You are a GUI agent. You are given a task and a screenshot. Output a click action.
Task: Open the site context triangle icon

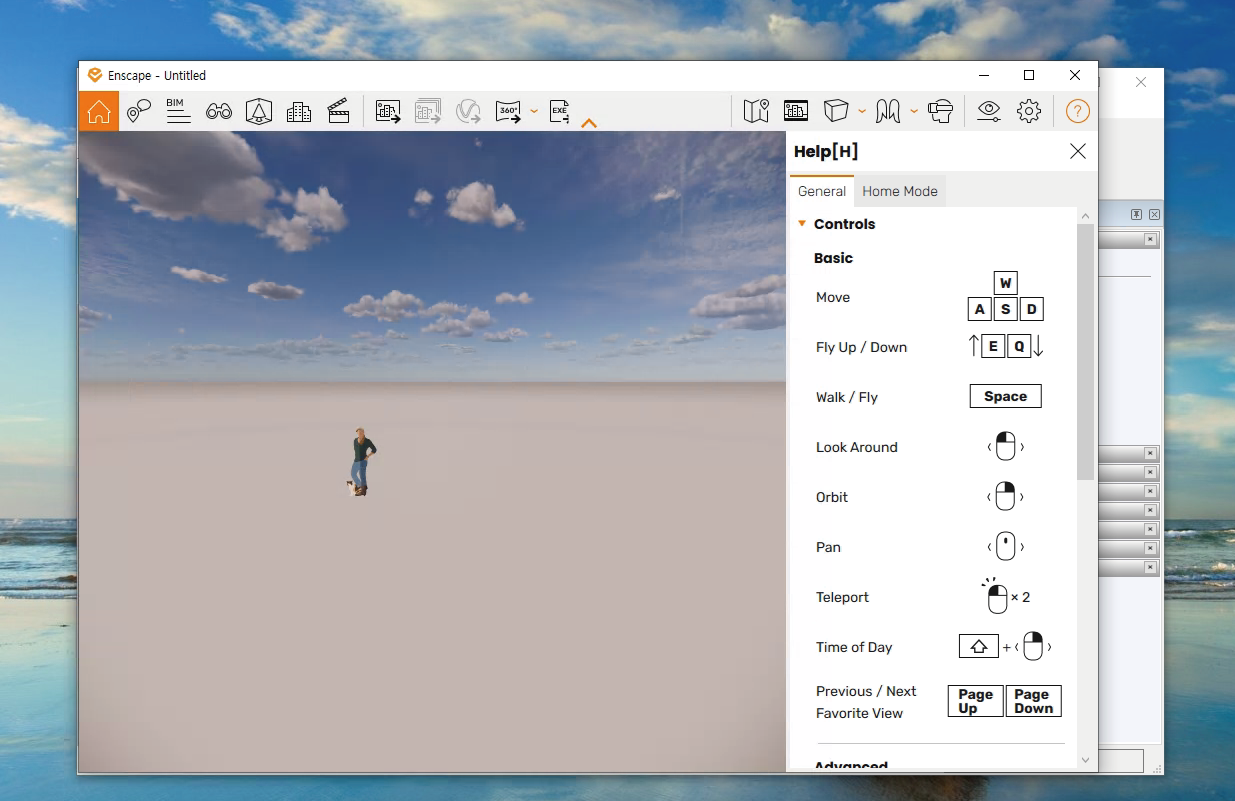[259, 111]
